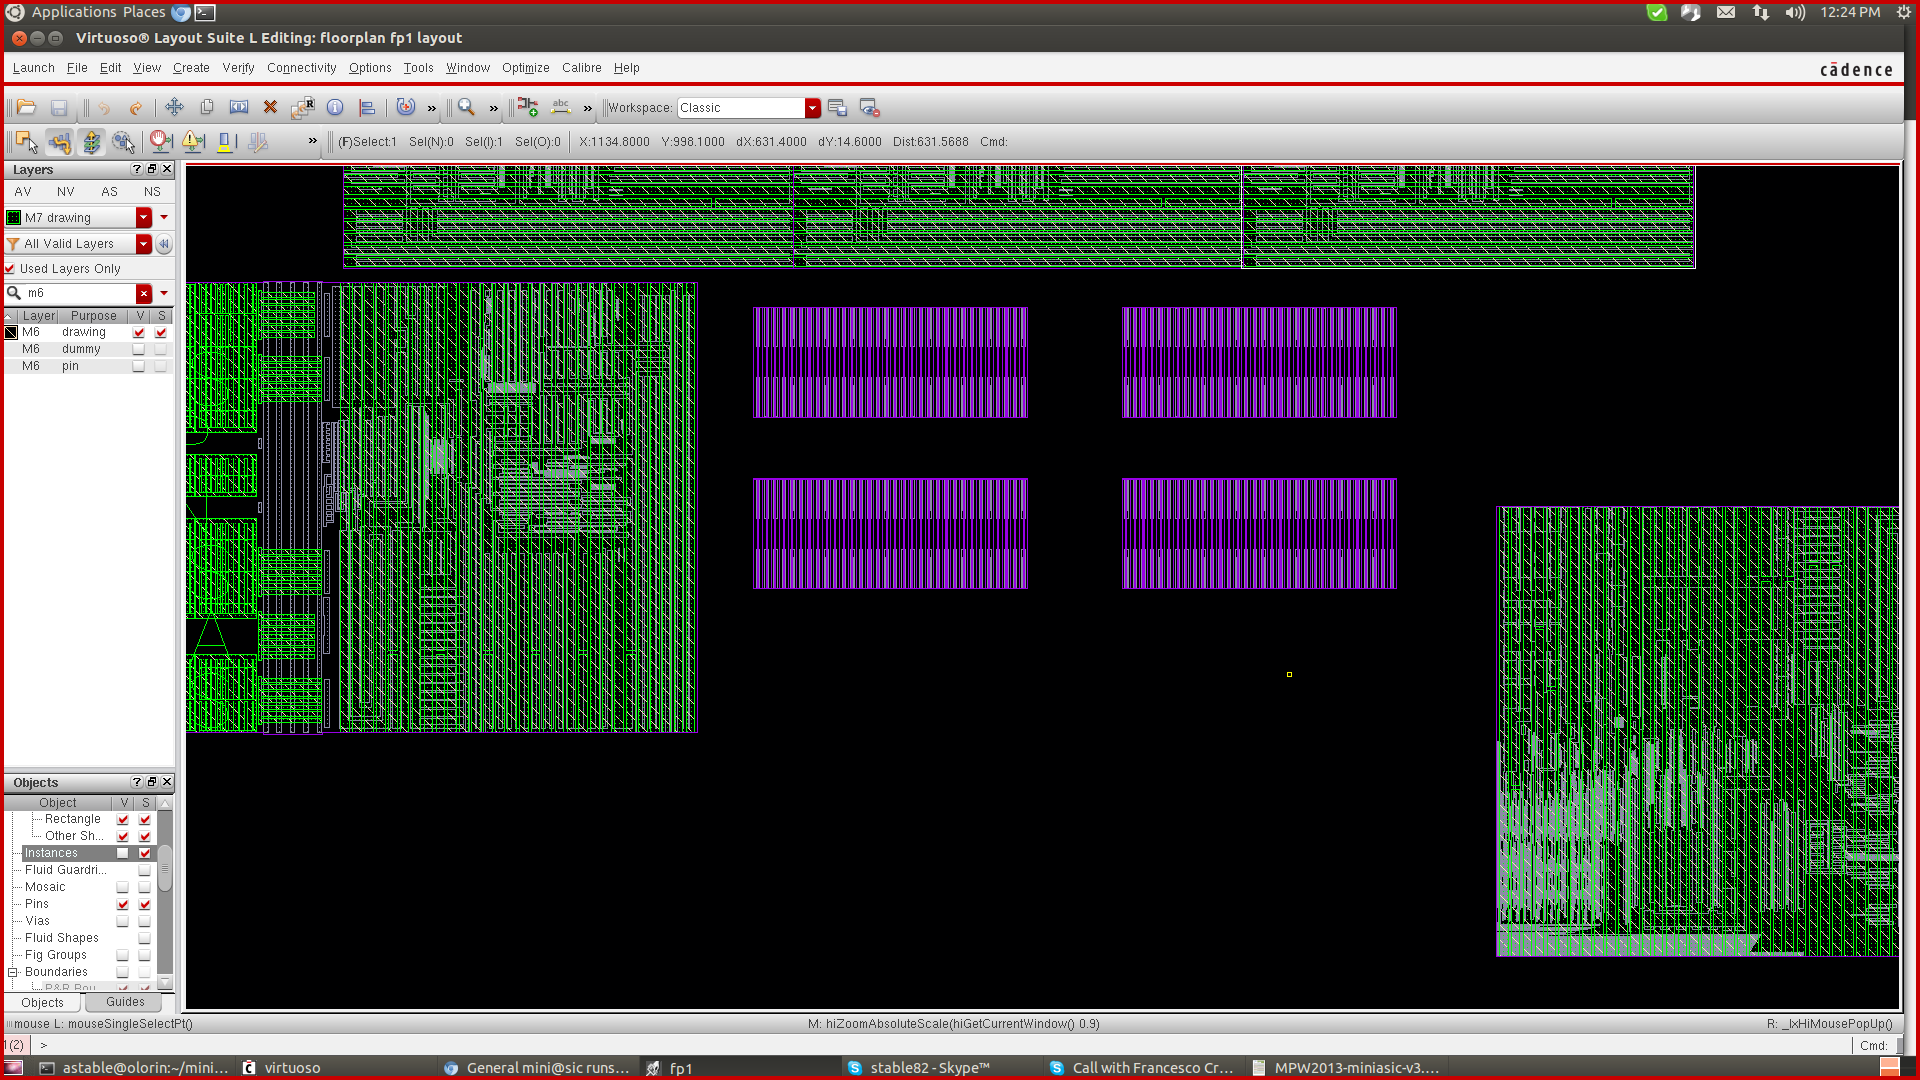Clear the m6 layer search field

pos(144,293)
